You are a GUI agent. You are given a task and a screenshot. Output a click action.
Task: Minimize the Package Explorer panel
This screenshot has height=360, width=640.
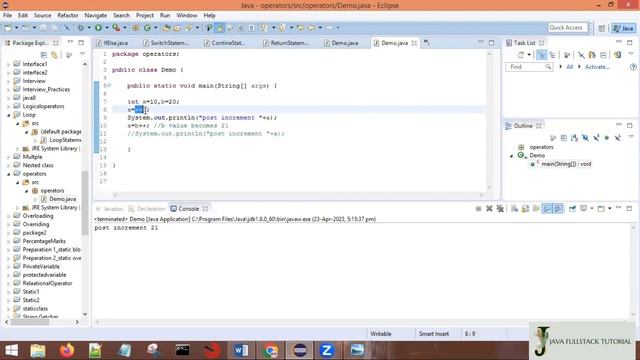[70, 42]
